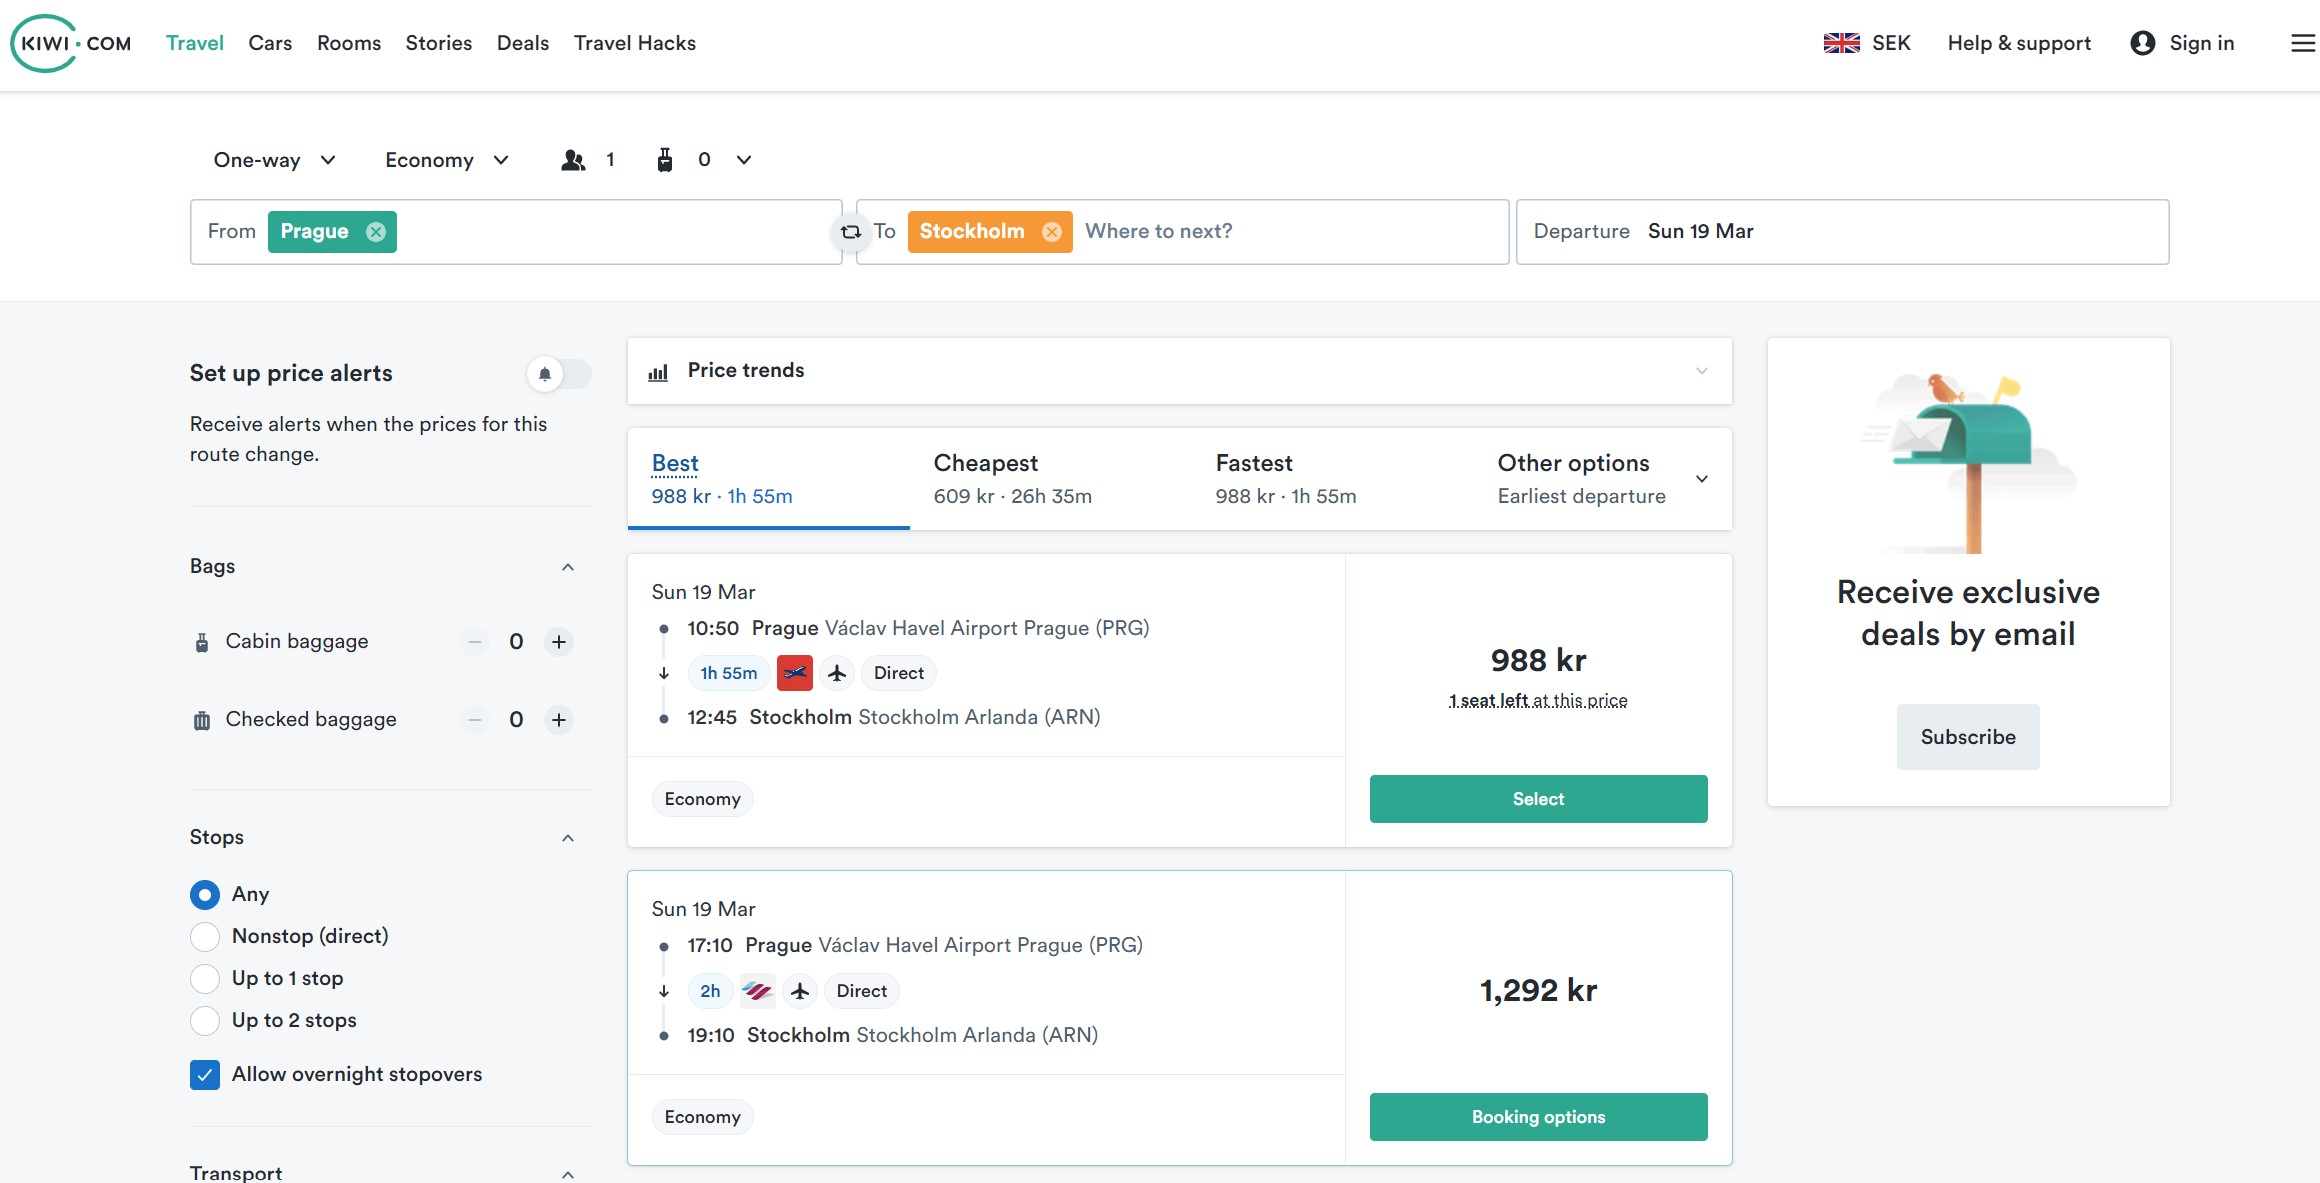This screenshot has height=1183, width=2320.
Task: Open the Rooms nav item
Action: [349, 43]
